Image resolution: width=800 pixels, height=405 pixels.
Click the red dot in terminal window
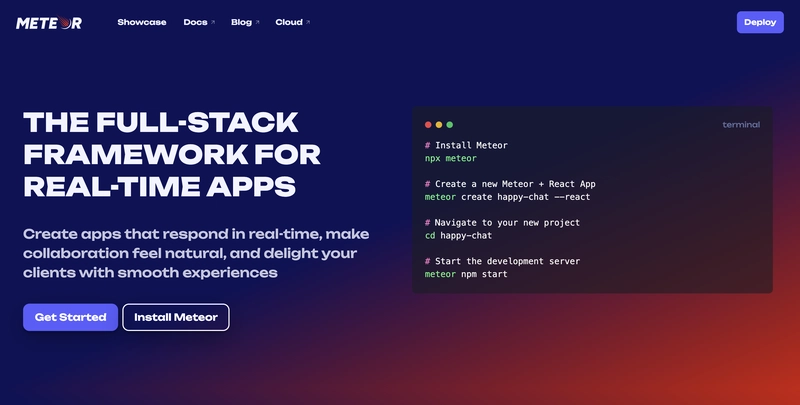428,125
